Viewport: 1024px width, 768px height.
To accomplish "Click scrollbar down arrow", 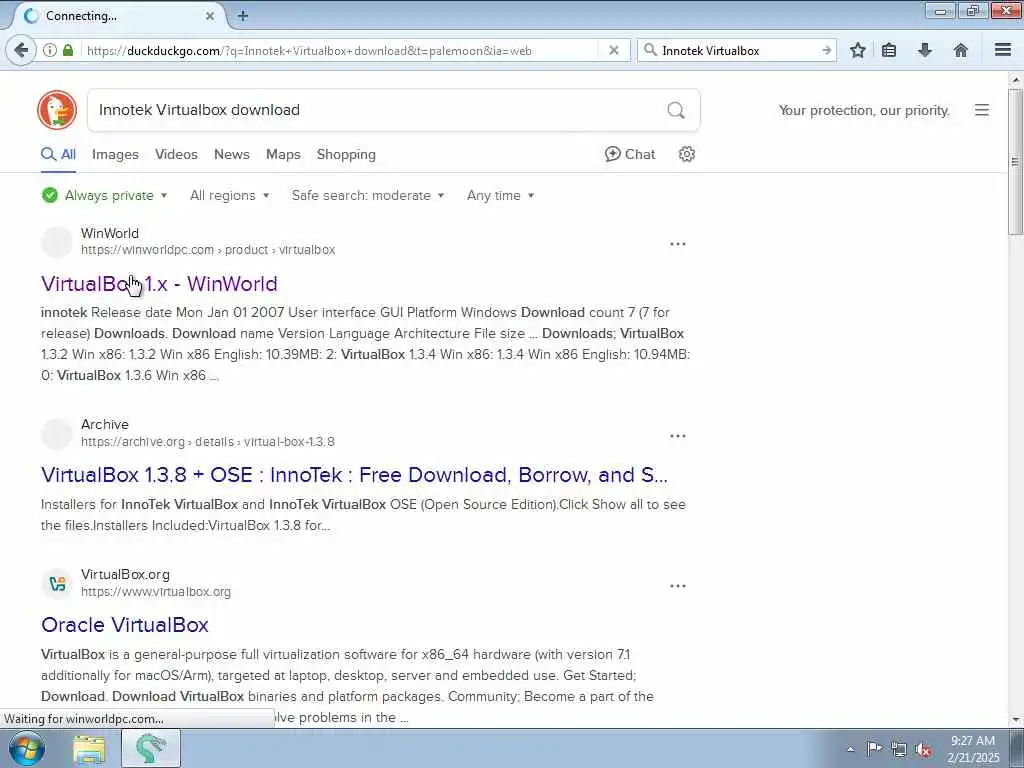I will click(1015, 720).
